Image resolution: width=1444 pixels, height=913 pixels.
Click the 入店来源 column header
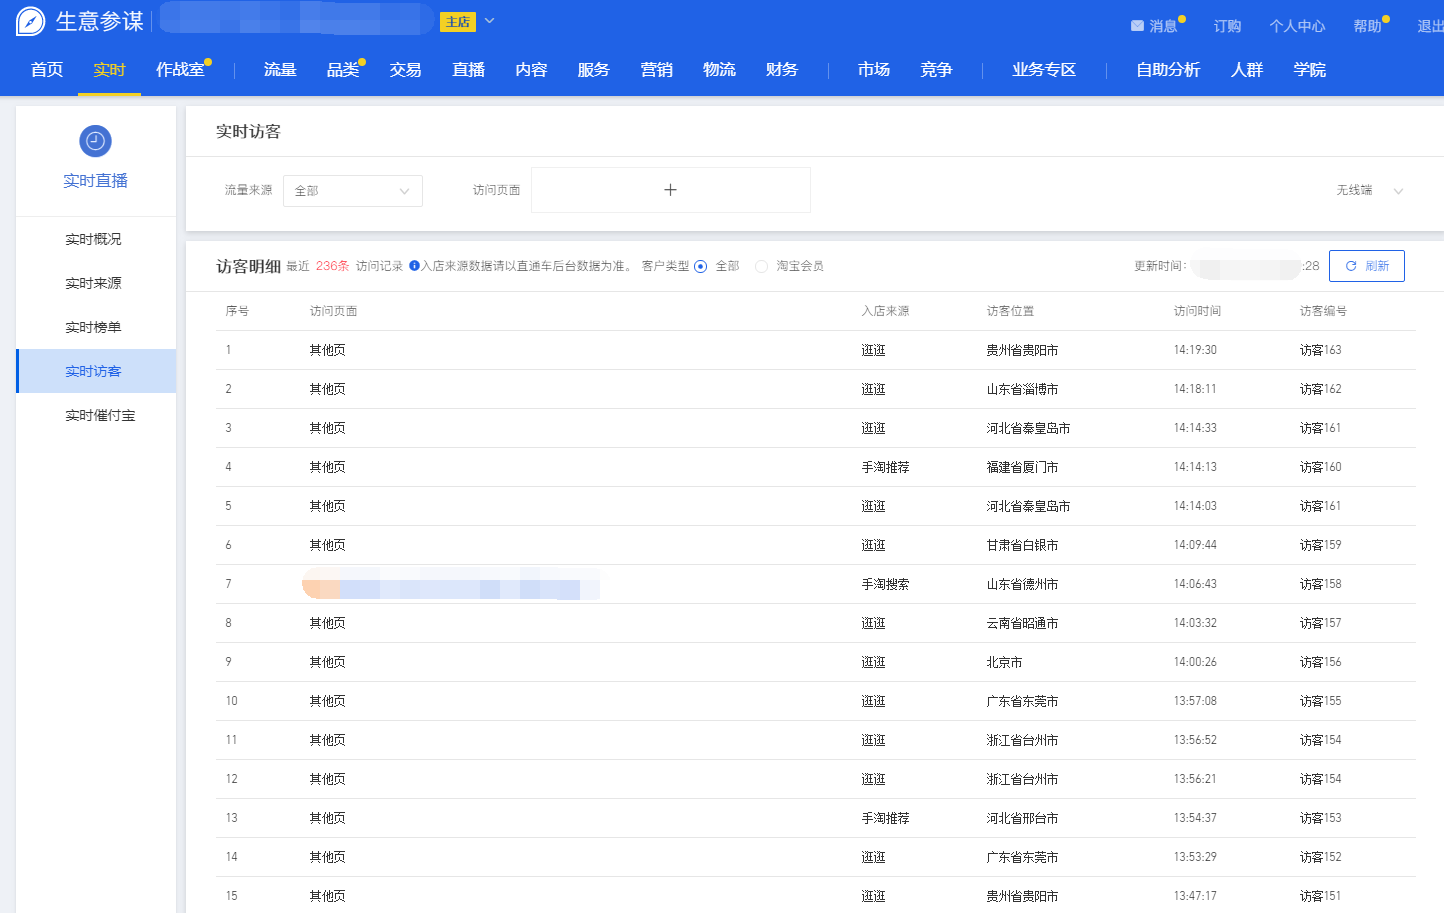click(x=885, y=311)
